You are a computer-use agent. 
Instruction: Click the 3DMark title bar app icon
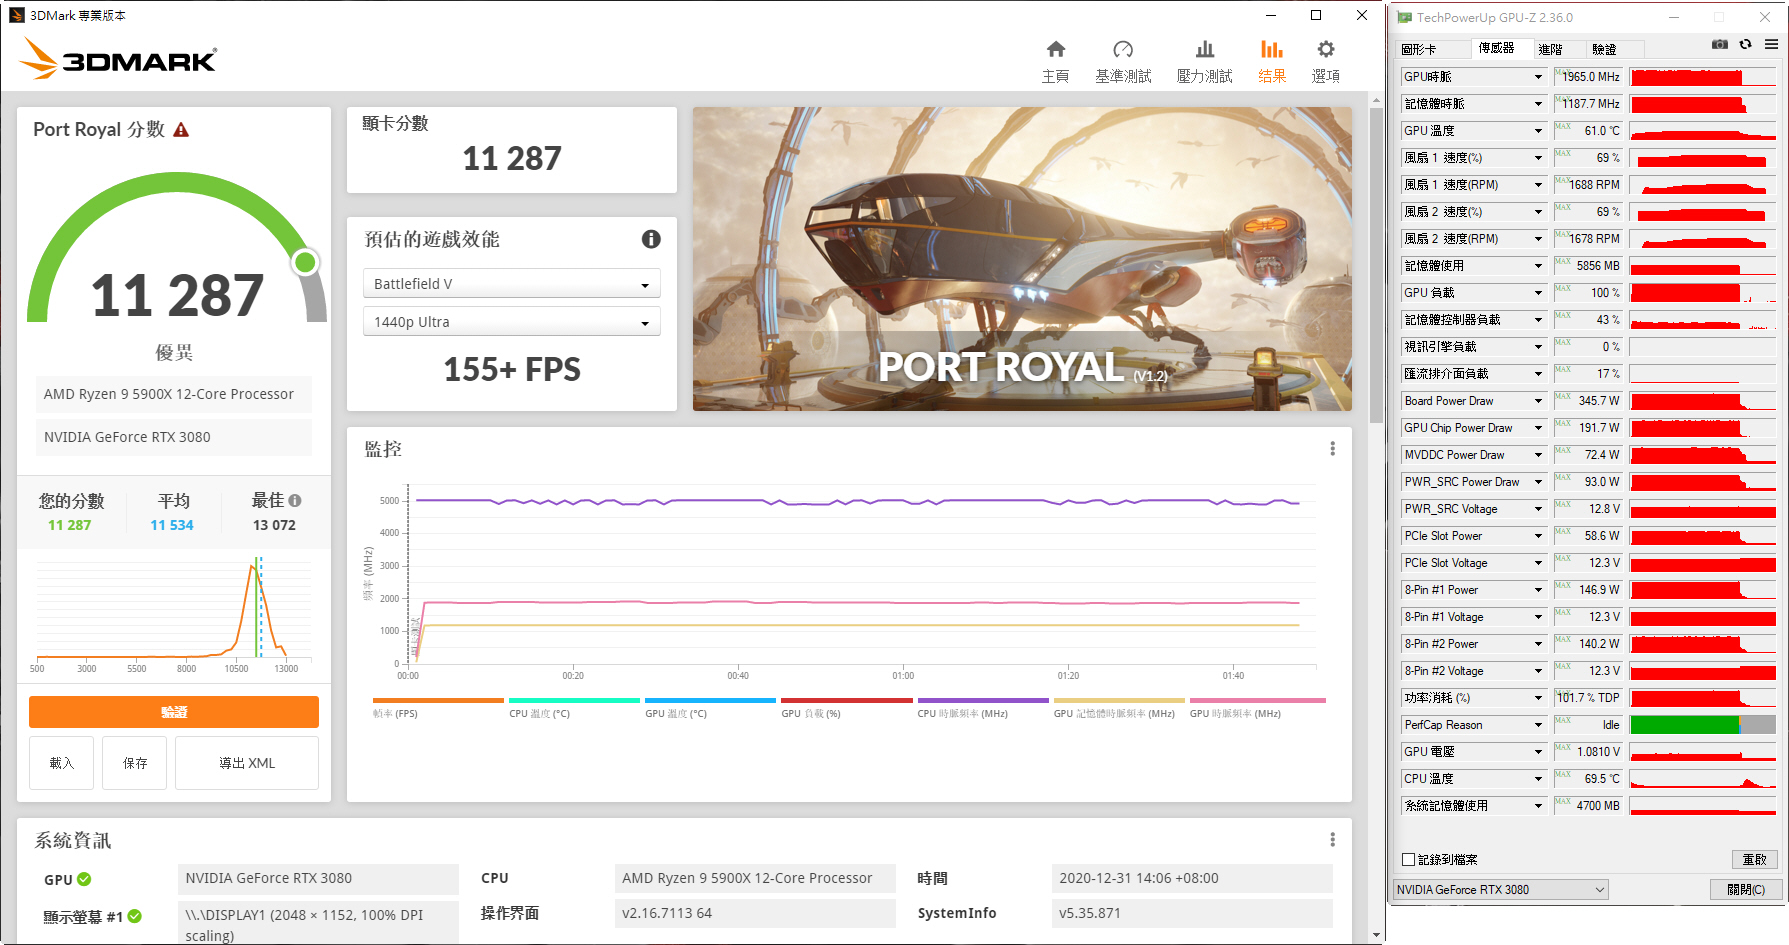pos(17,15)
